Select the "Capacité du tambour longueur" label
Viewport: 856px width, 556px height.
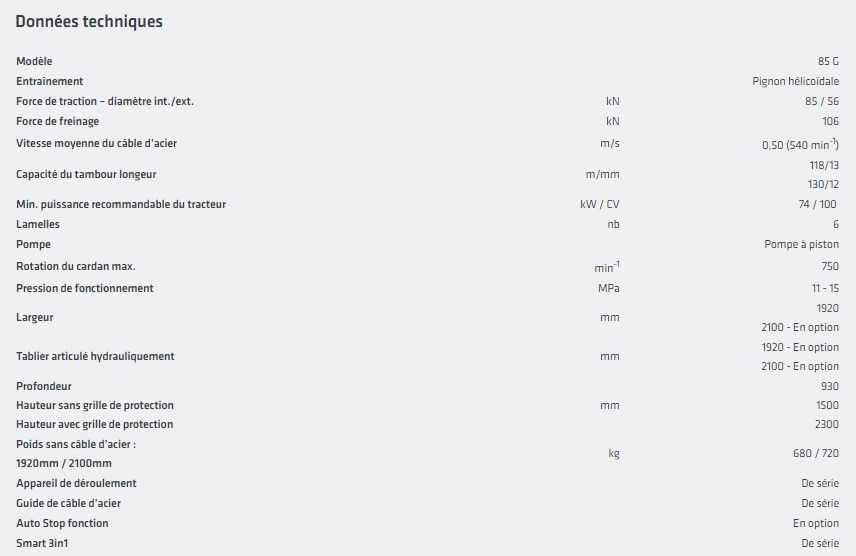pyautogui.click(x=86, y=175)
